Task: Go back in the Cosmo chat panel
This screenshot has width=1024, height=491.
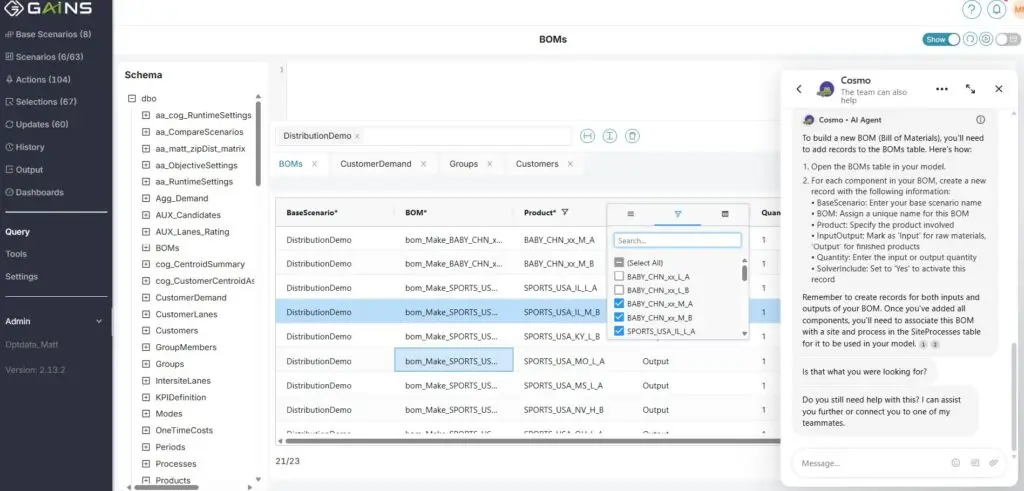Action: [x=799, y=89]
